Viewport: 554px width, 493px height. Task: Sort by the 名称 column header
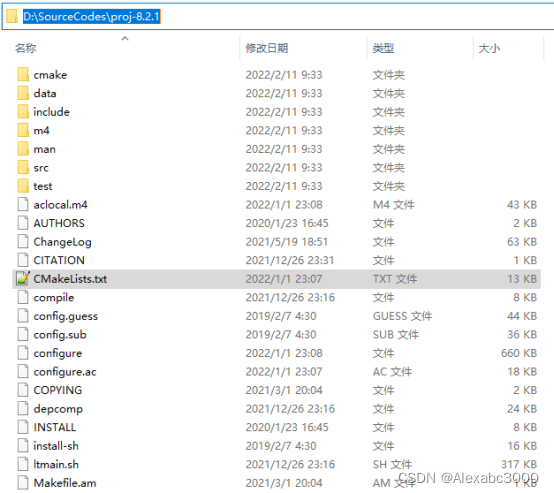point(25,48)
